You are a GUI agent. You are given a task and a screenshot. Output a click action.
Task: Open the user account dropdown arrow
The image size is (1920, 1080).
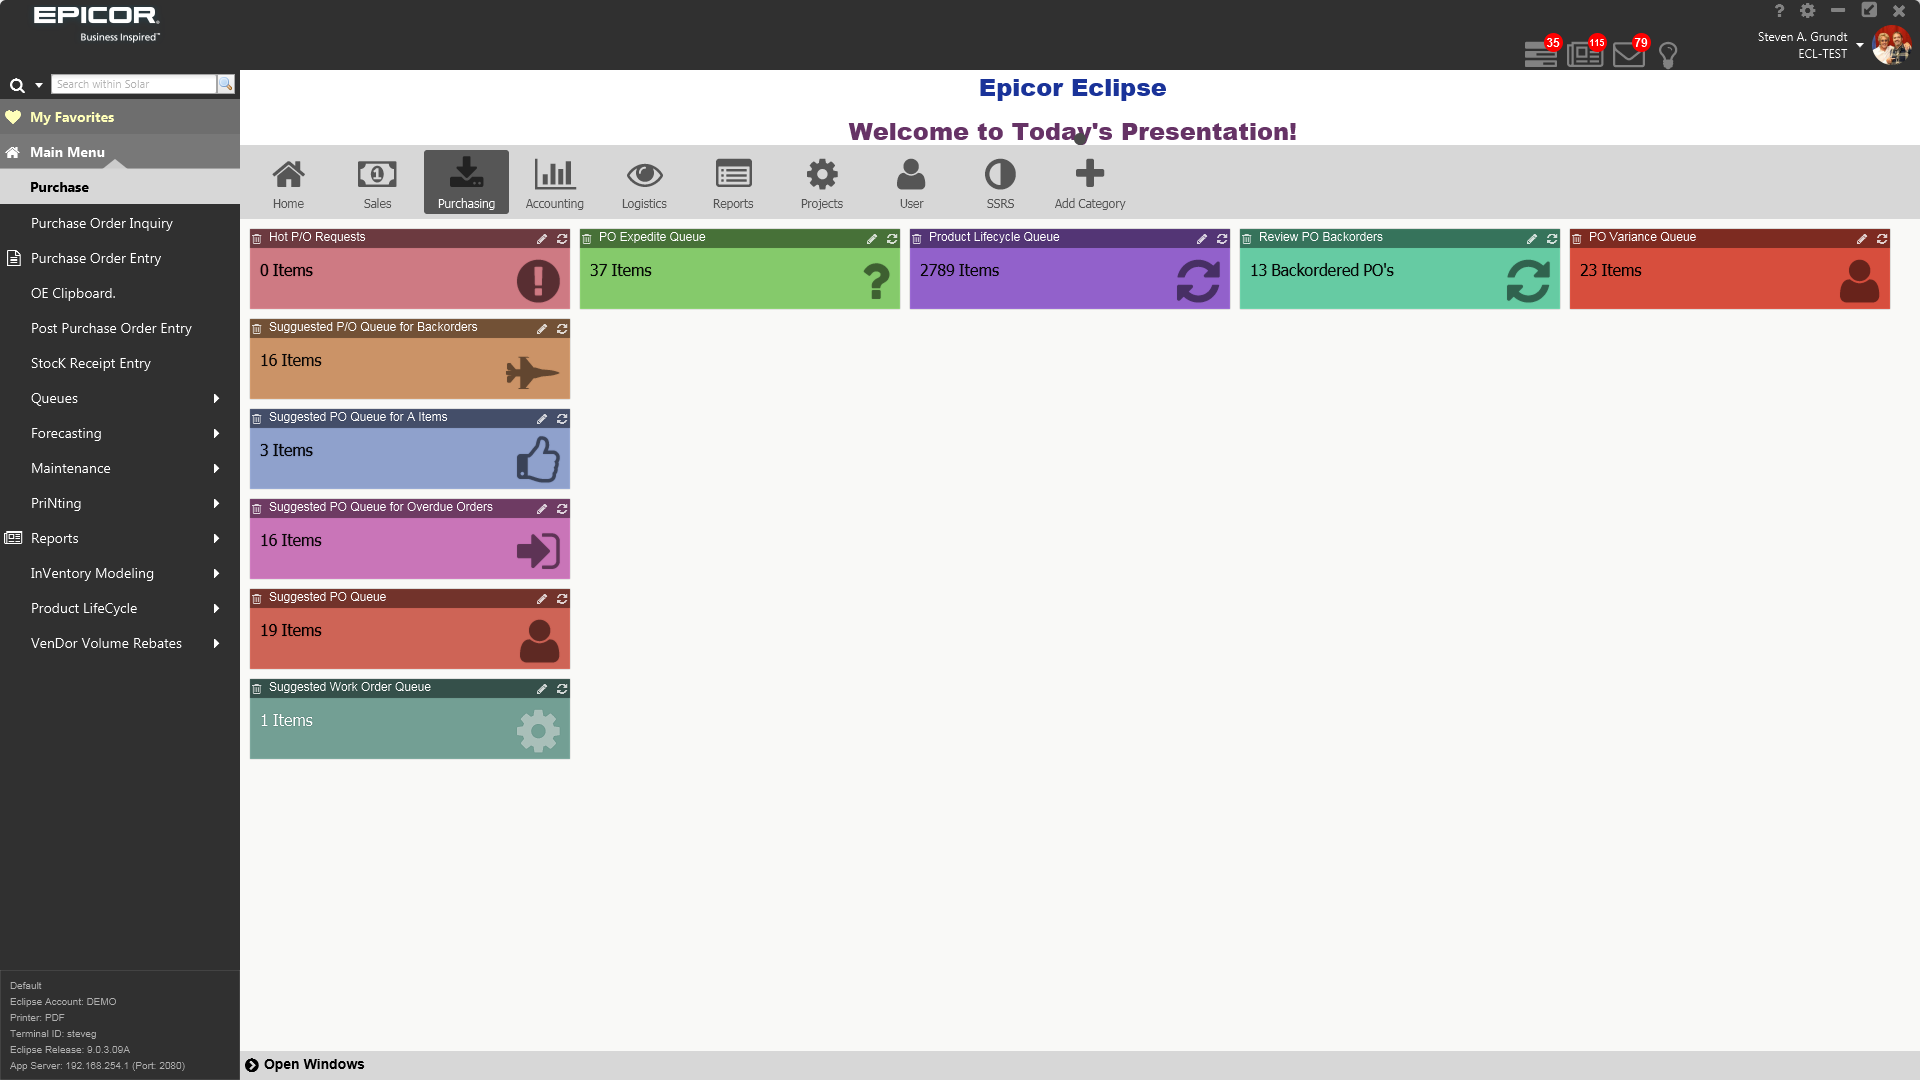coord(1859,45)
